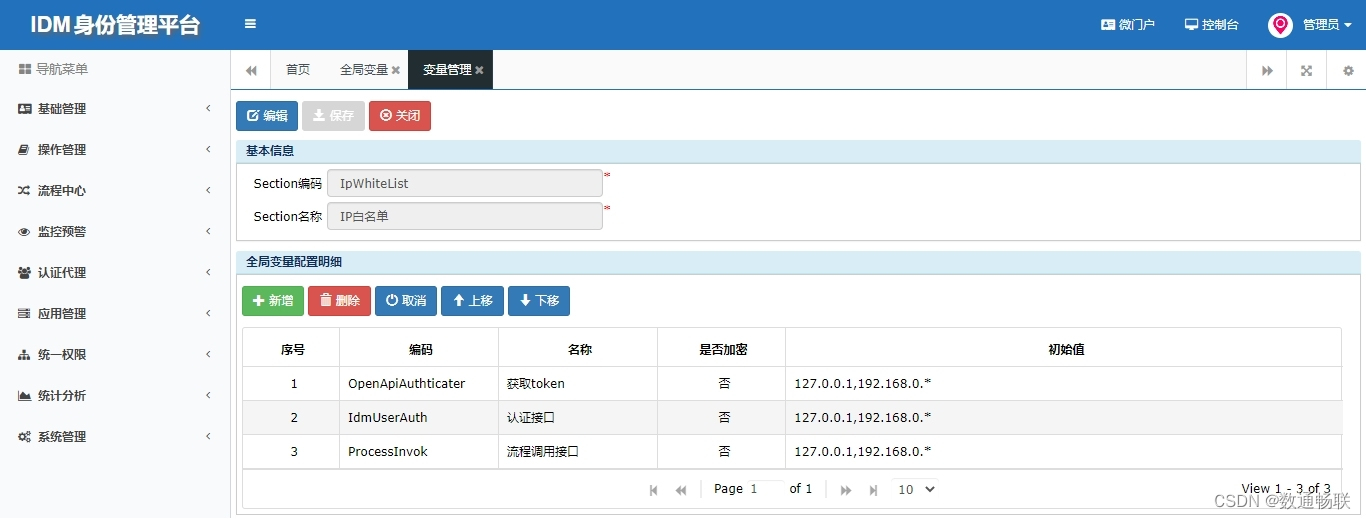Image resolution: width=1366 pixels, height=519 pixels.
Task: Expand chevron beside 基础管理
Action: coord(208,108)
